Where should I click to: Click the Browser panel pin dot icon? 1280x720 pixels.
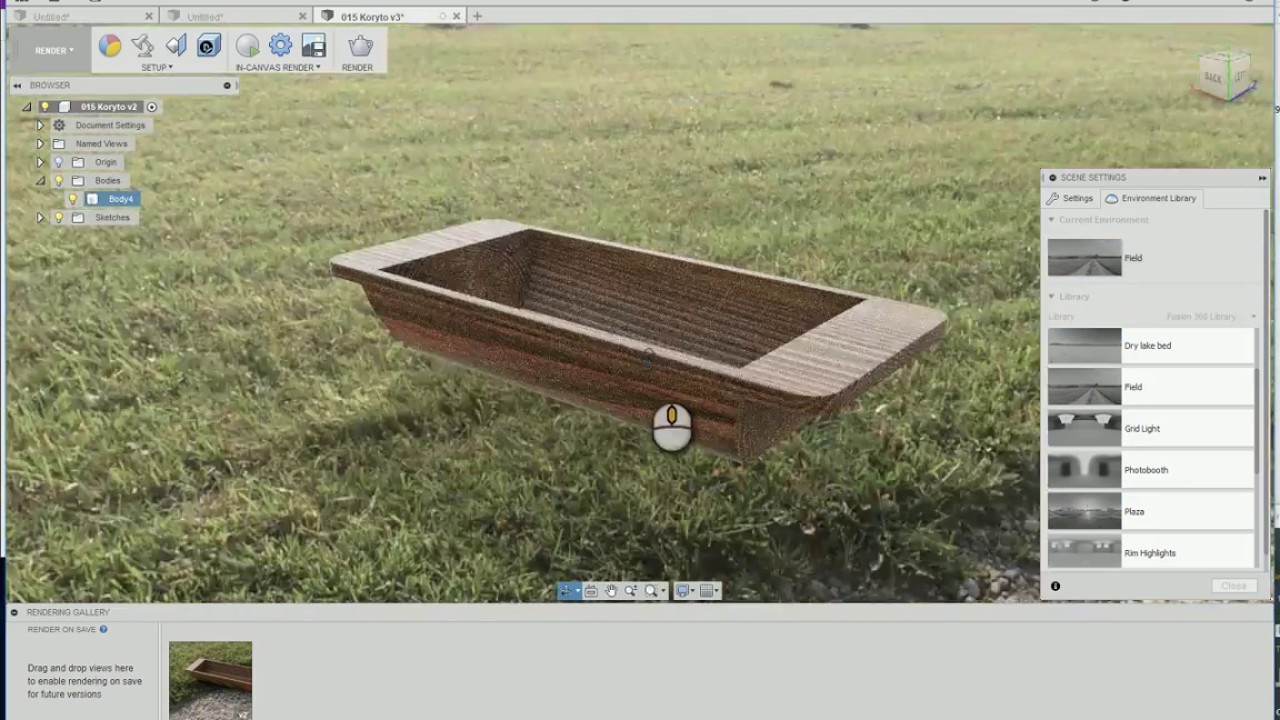227,86
